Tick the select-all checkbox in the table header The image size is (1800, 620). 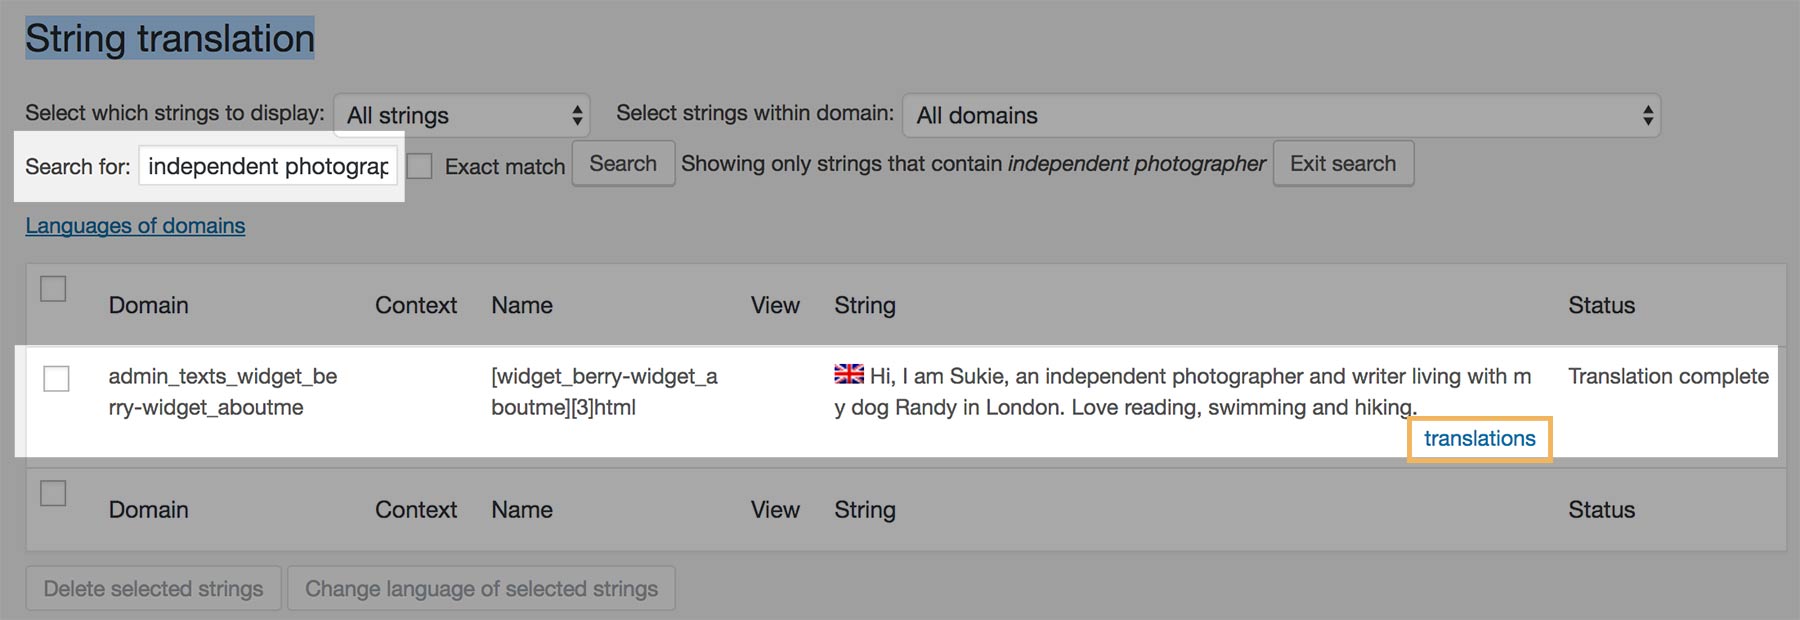(53, 289)
